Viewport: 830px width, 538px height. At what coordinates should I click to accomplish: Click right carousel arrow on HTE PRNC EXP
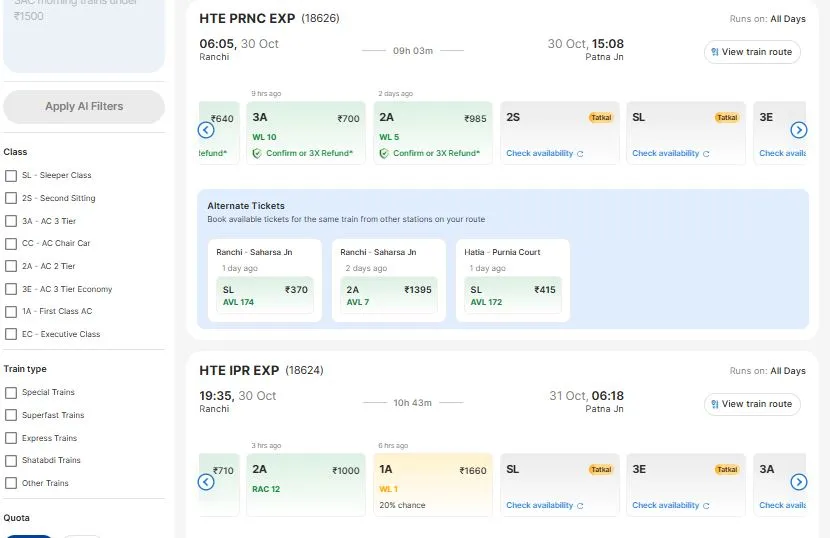tap(798, 130)
